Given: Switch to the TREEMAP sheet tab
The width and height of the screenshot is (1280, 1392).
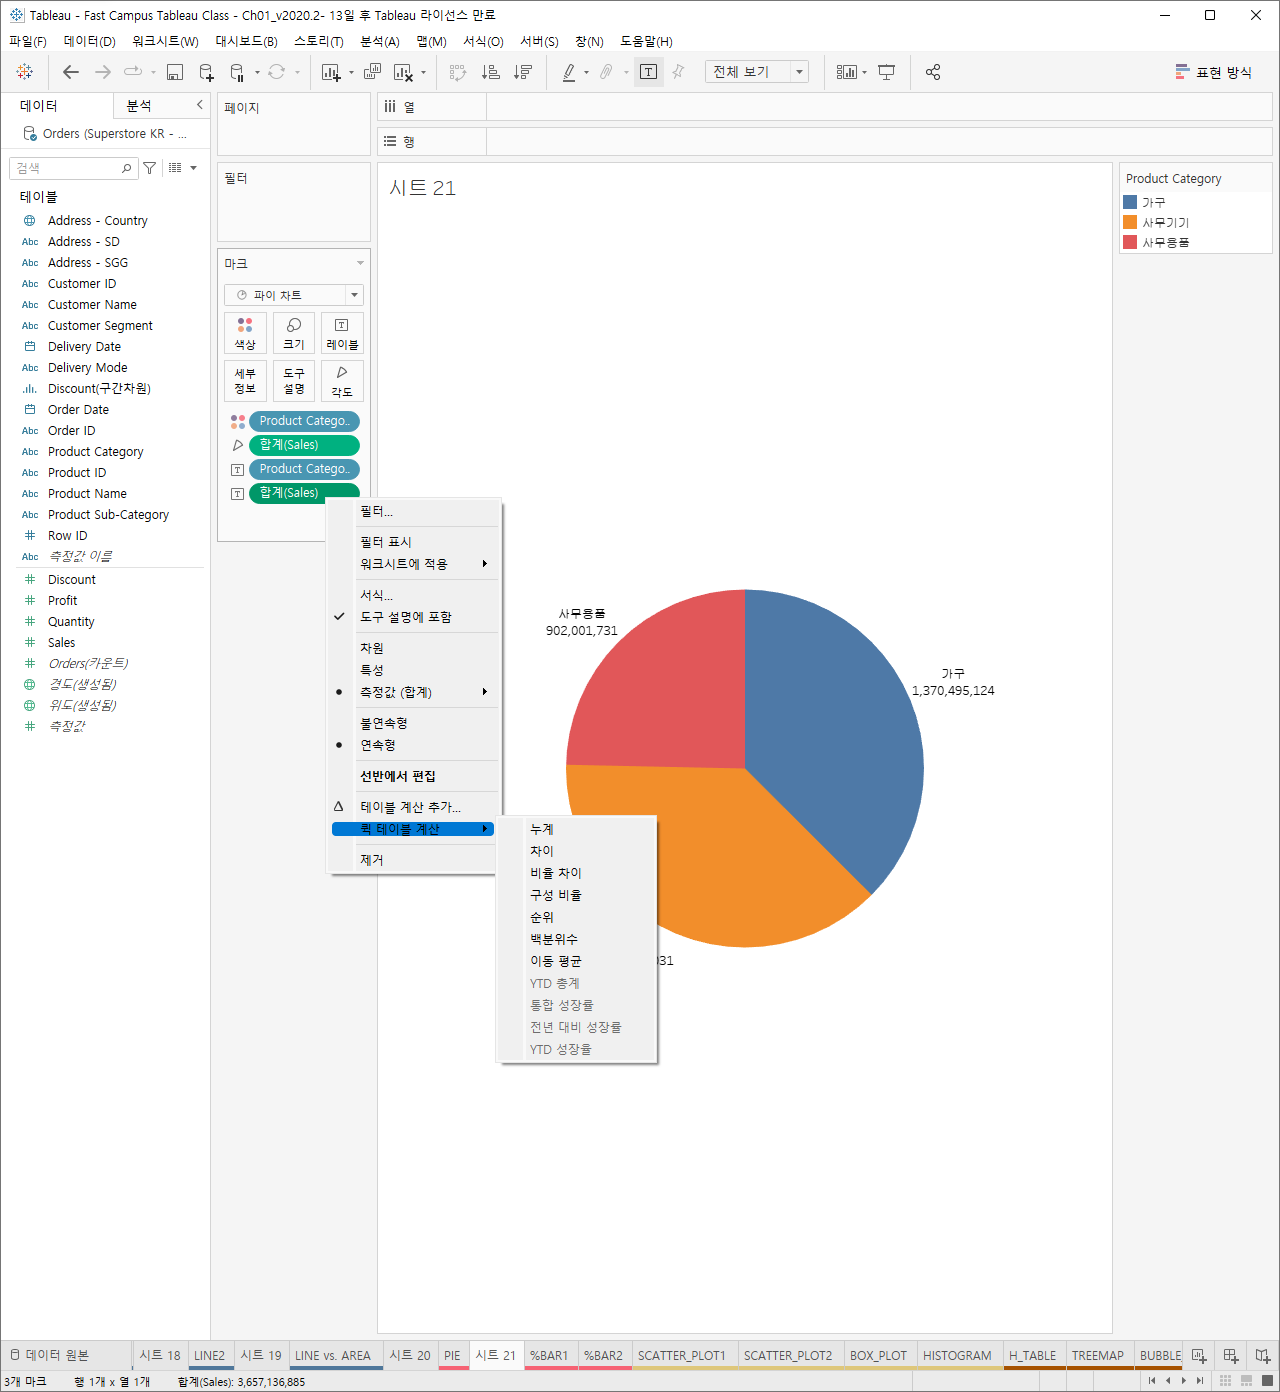Looking at the screenshot, I should click(1098, 1356).
